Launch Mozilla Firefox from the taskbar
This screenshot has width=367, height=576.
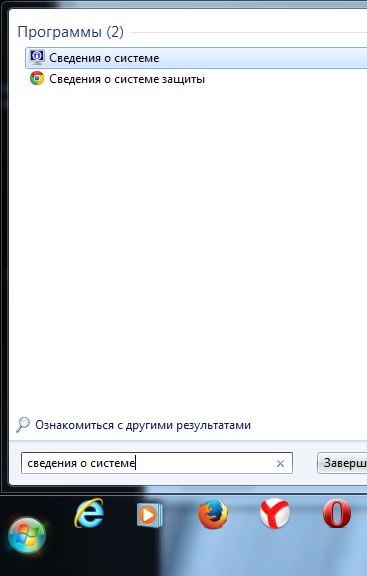click(x=213, y=514)
